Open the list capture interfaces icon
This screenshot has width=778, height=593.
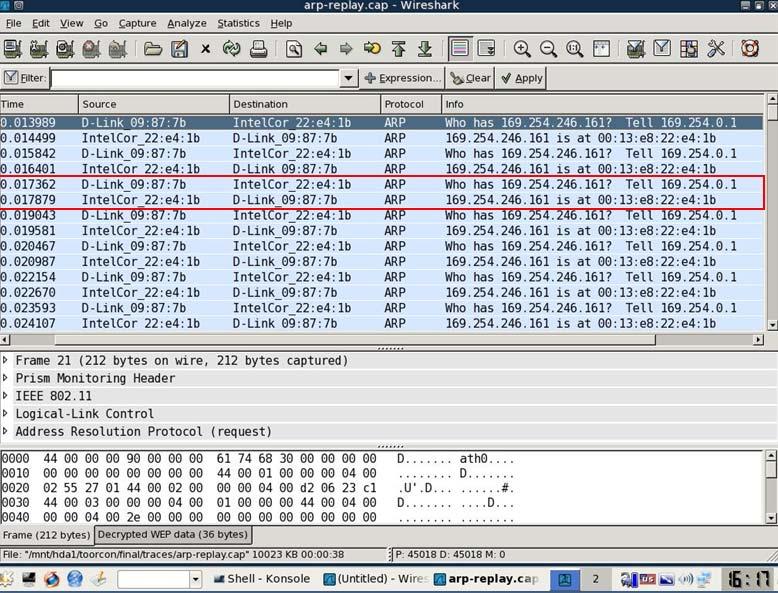(12, 49)
